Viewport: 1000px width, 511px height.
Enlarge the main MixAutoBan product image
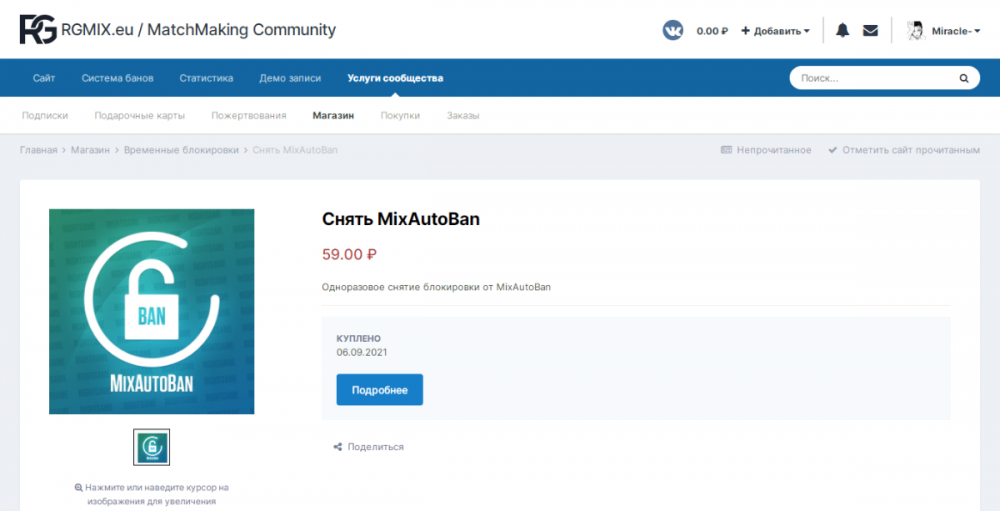click(152, 311)
